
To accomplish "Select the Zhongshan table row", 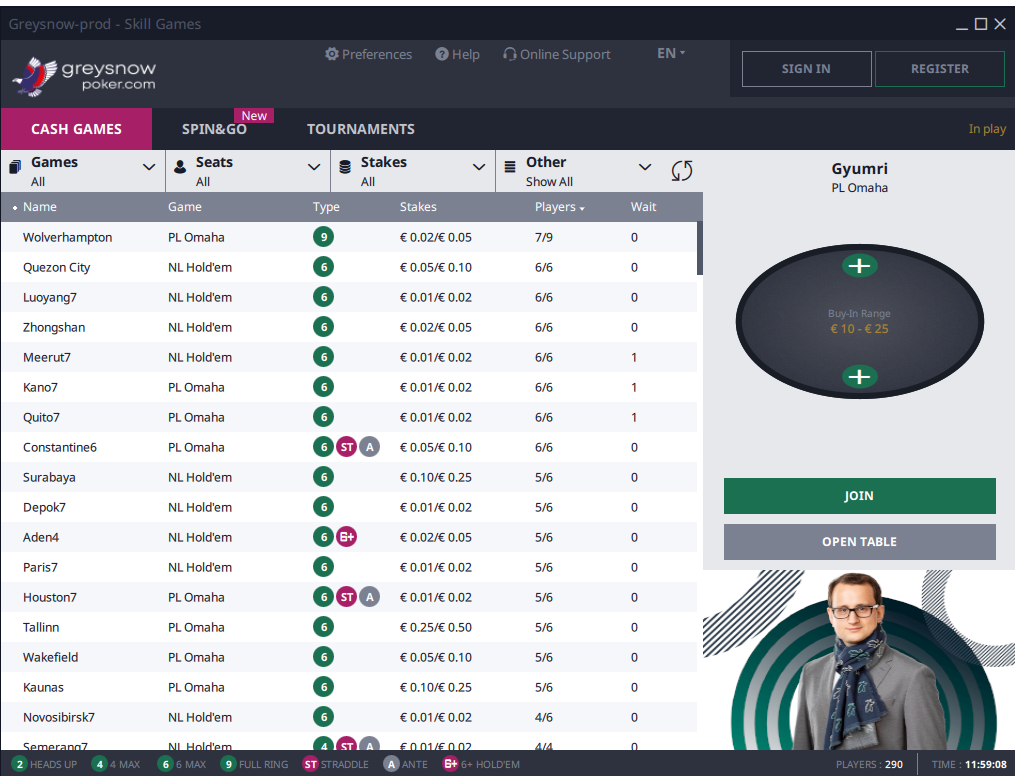I will pyautogui.click(x=349, y=327).
